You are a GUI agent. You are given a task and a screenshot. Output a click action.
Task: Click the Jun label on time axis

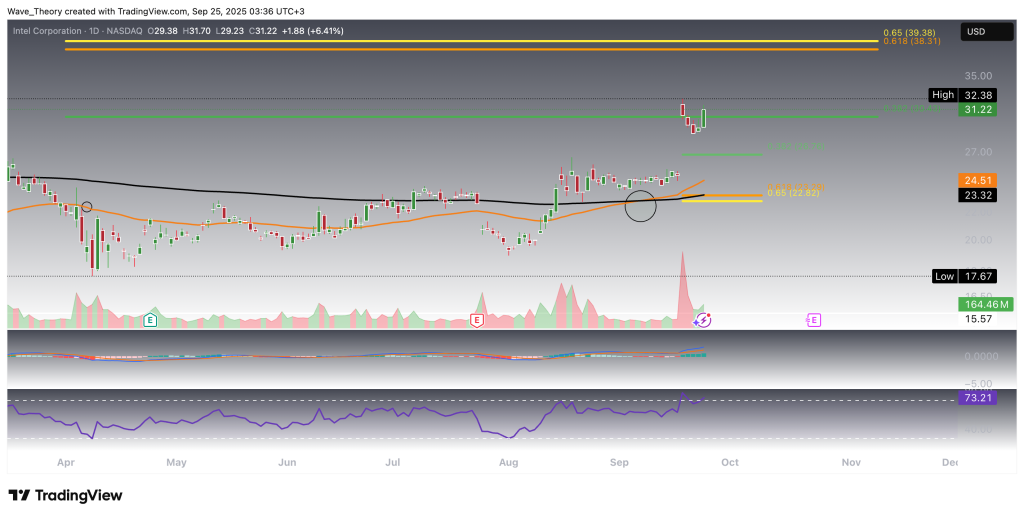pyautogui.click(x=287, y=462)
